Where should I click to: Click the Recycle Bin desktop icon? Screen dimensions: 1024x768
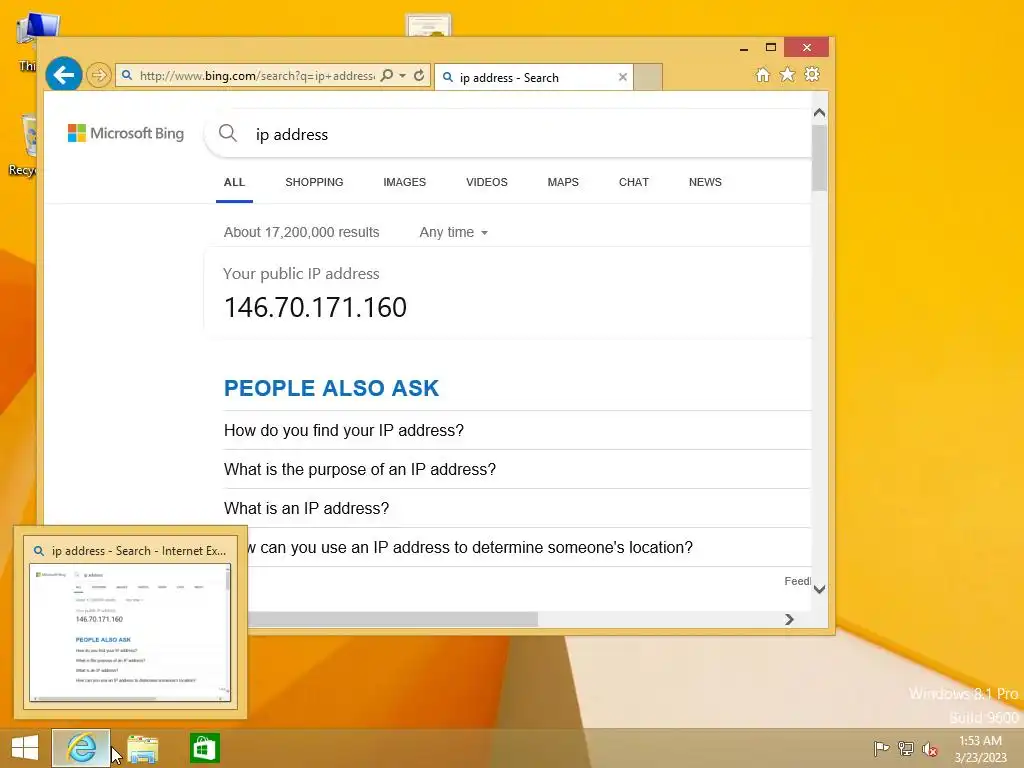click(22, 145)
